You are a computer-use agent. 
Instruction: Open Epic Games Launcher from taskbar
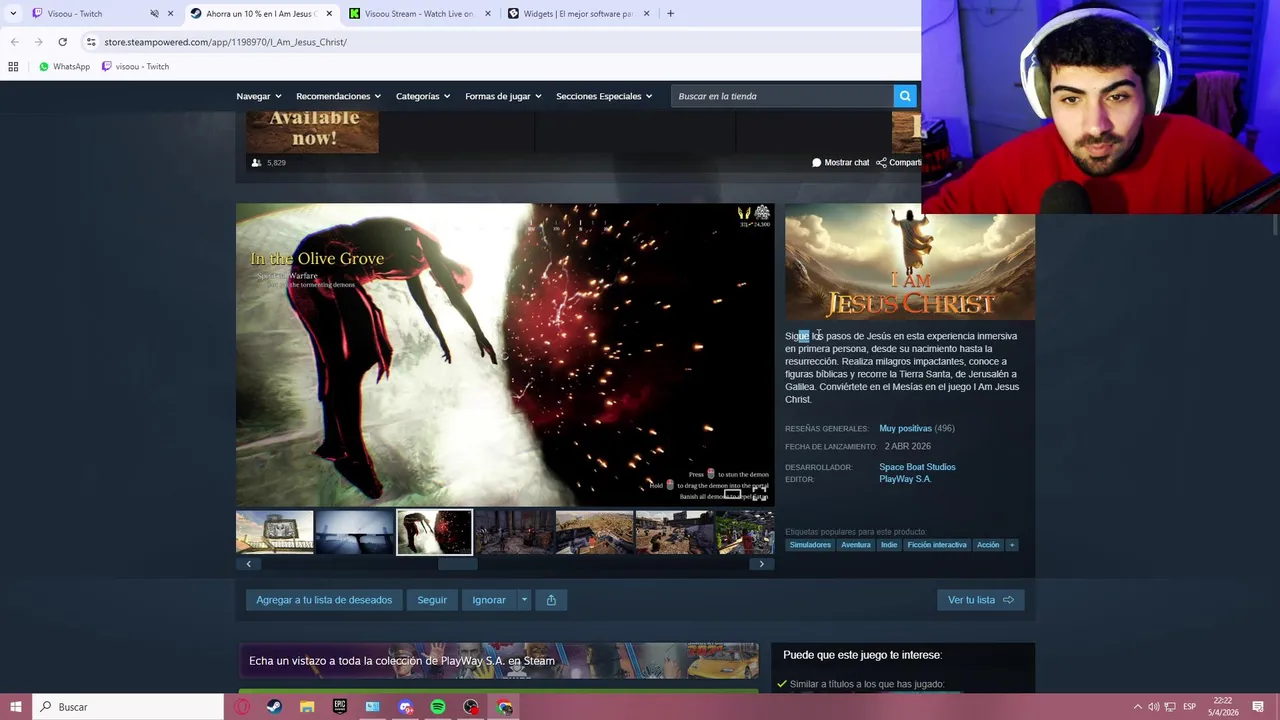point(340,707)
